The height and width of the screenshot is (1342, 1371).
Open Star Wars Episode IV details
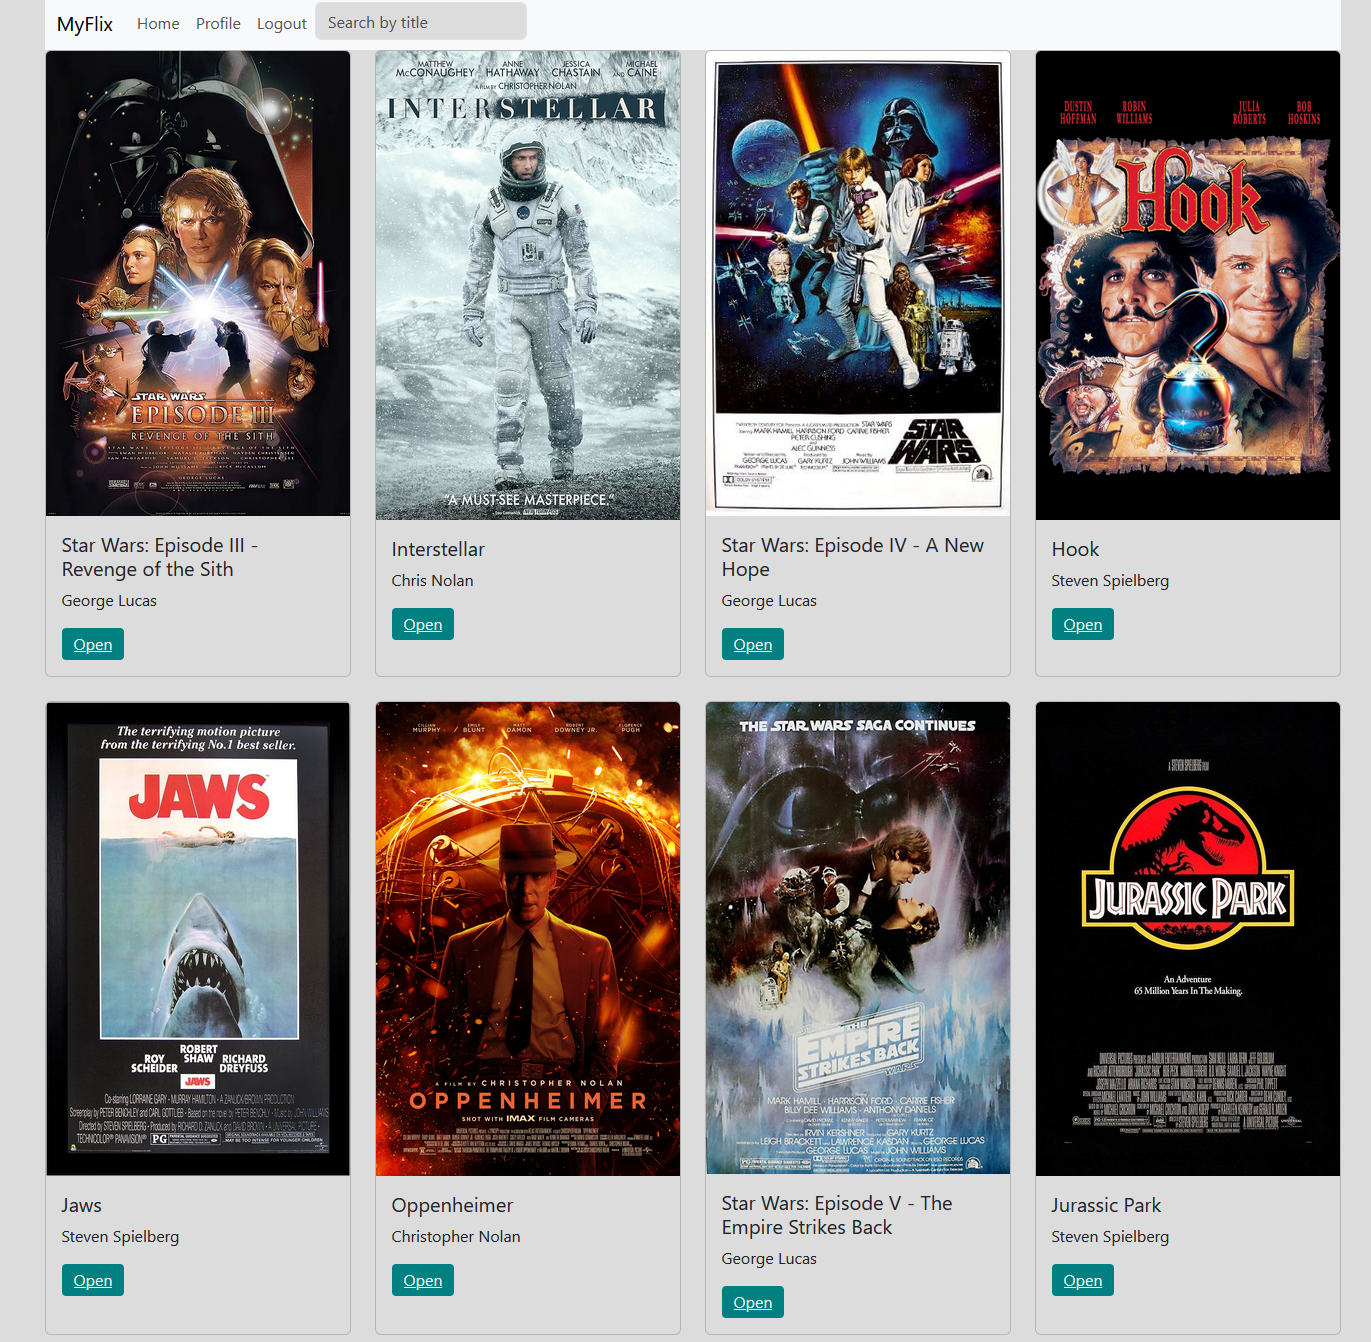point(753,645)
